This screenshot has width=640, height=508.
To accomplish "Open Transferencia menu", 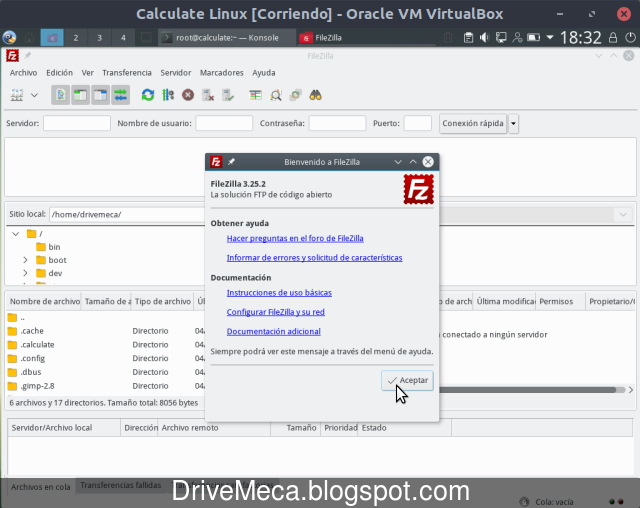I will coord(127,73).
